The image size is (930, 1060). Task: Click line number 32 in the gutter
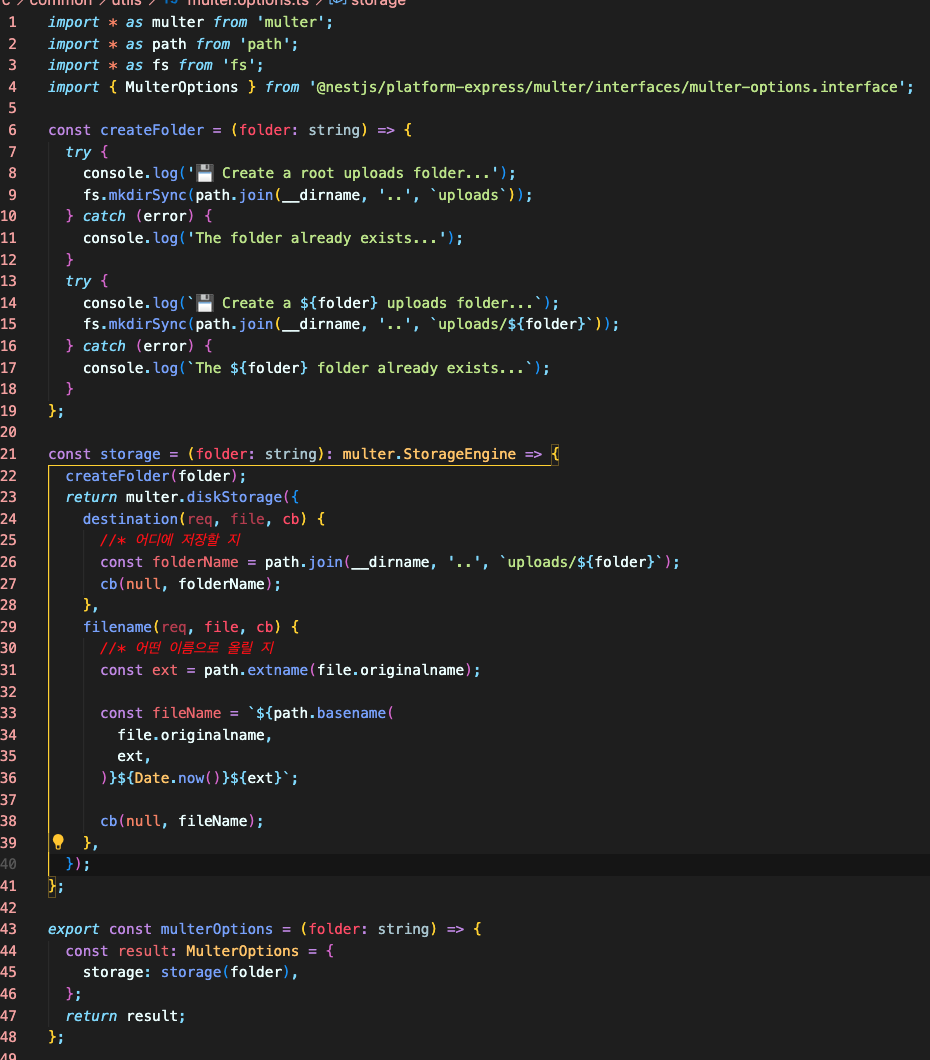8,692
